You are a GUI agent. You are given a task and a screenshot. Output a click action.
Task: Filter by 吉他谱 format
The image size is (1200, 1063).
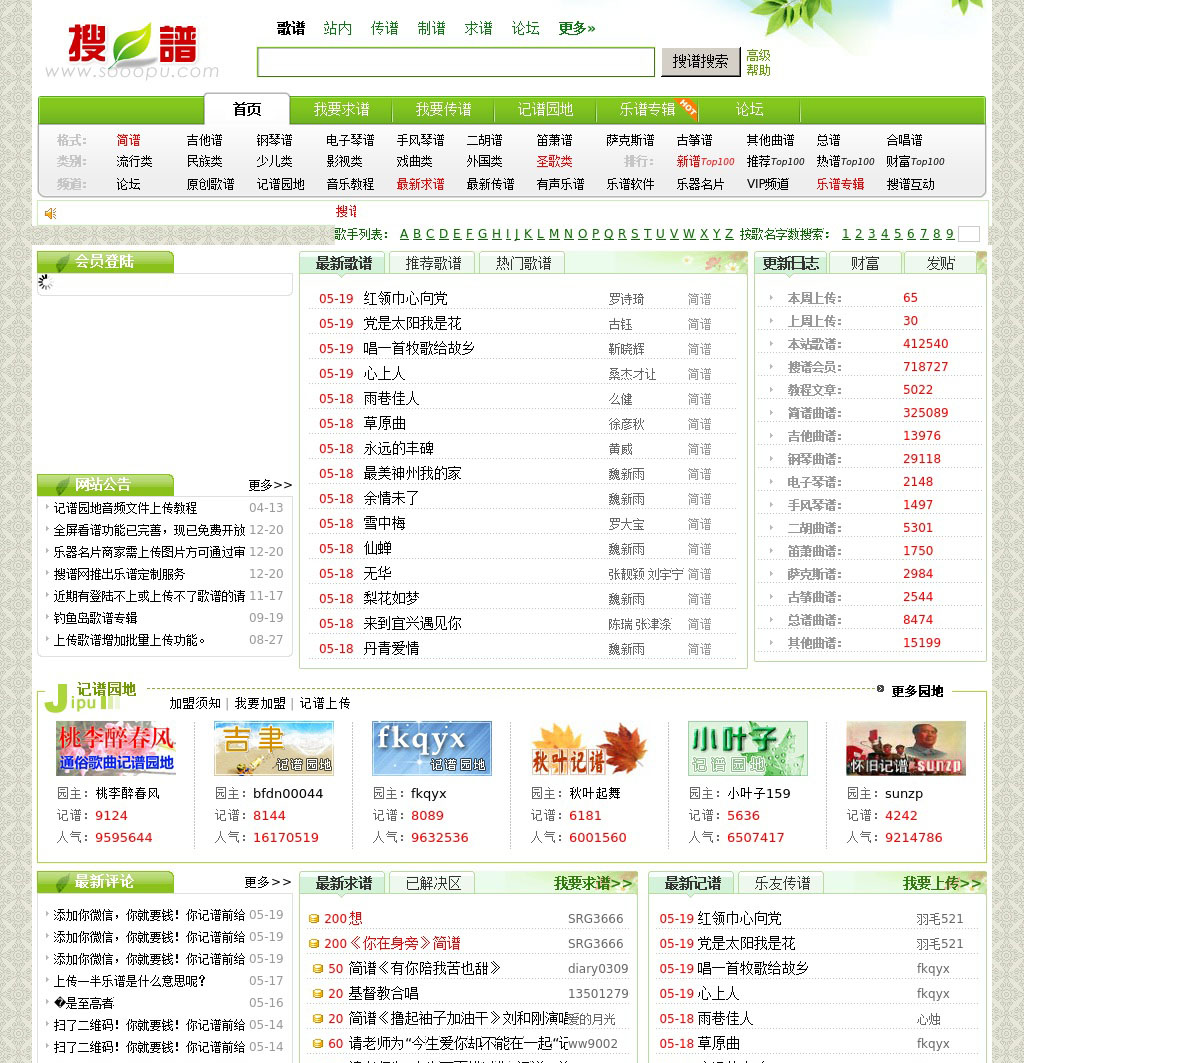click(204, 140)
